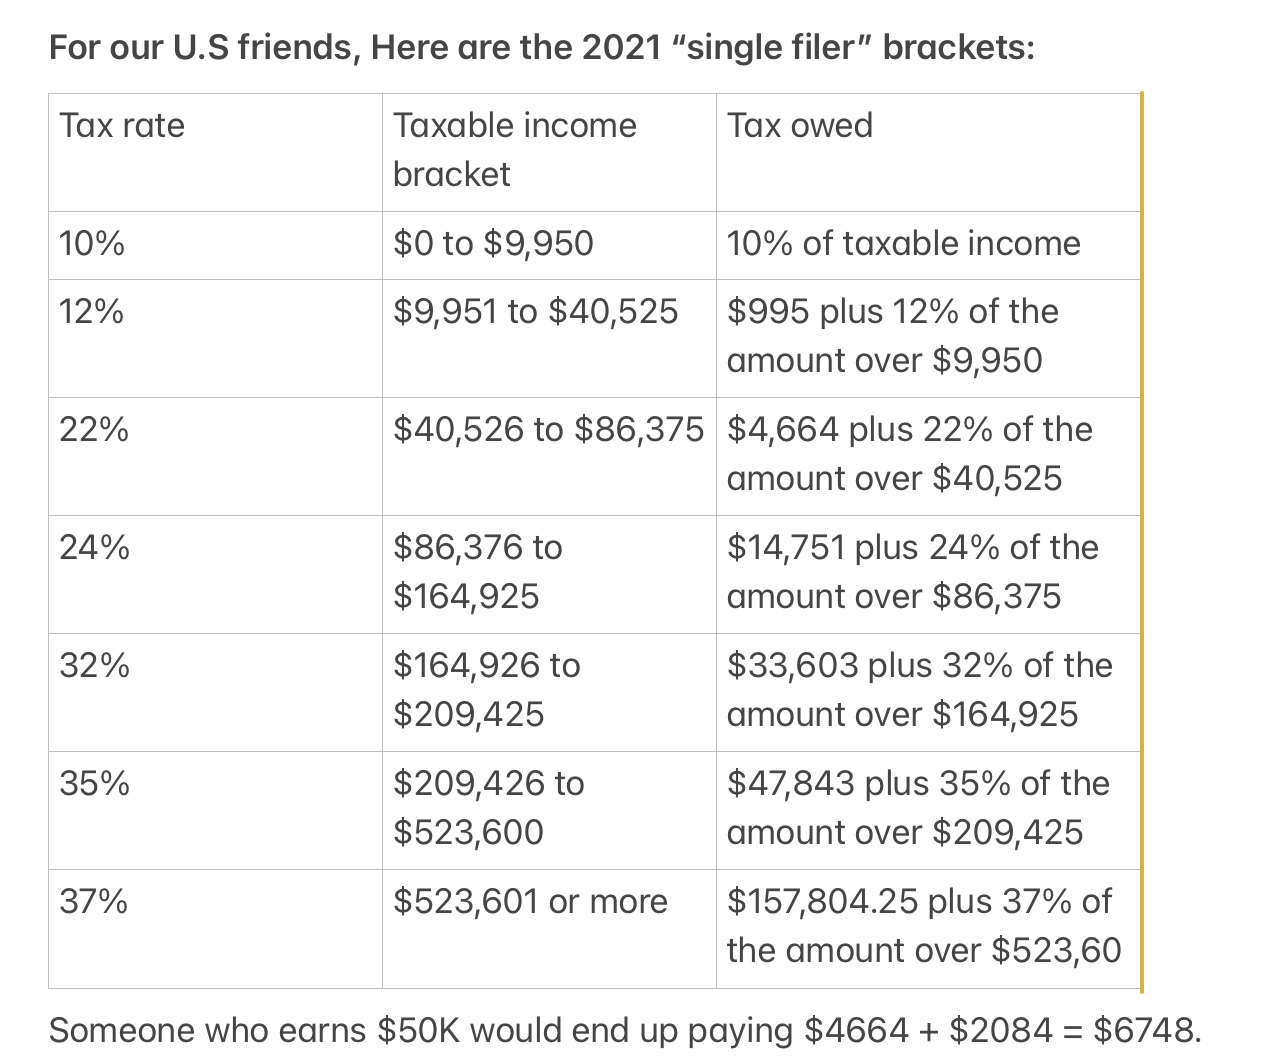This screenshot has height=1063, width=1287.
Task: Click the "Tax owed" column header
Action: (800, 126)
